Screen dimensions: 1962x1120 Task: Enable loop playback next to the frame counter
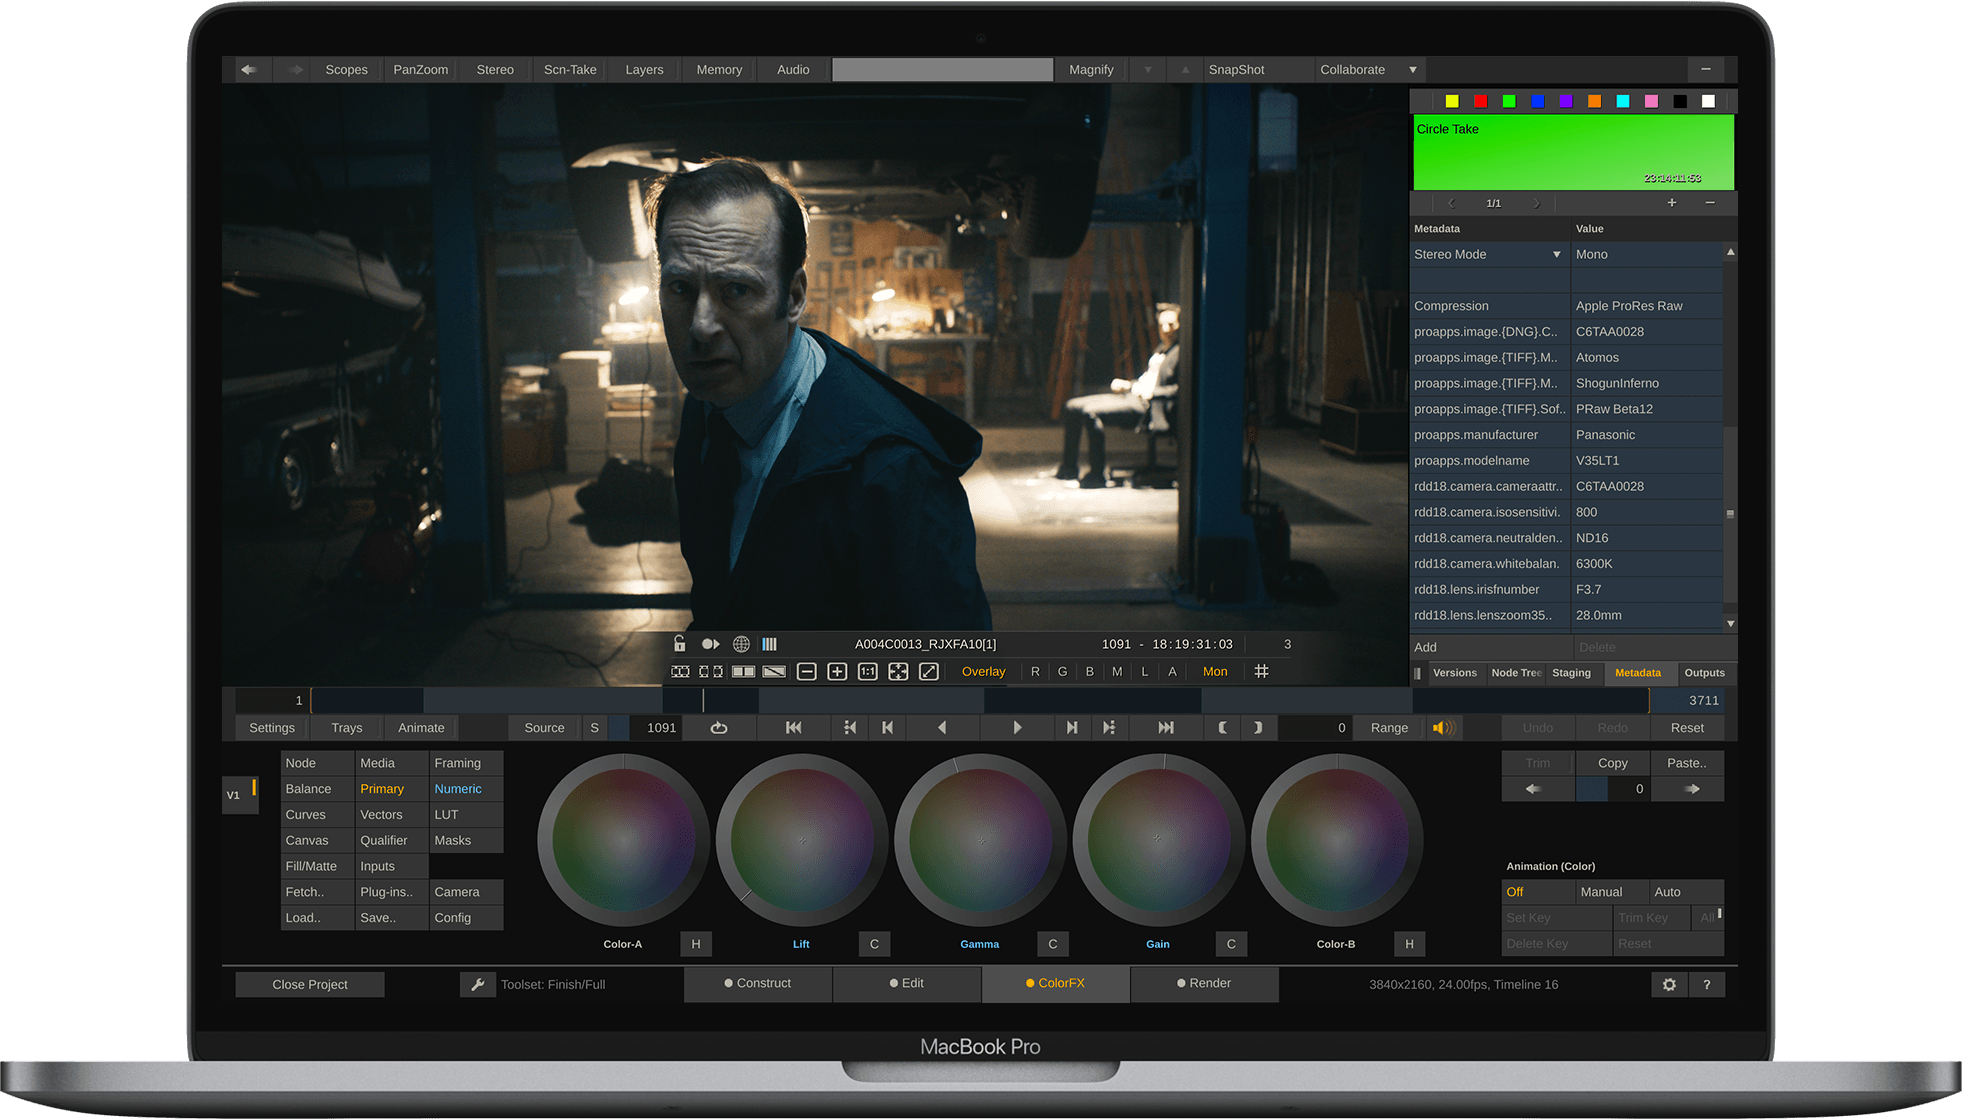[719, 727]
